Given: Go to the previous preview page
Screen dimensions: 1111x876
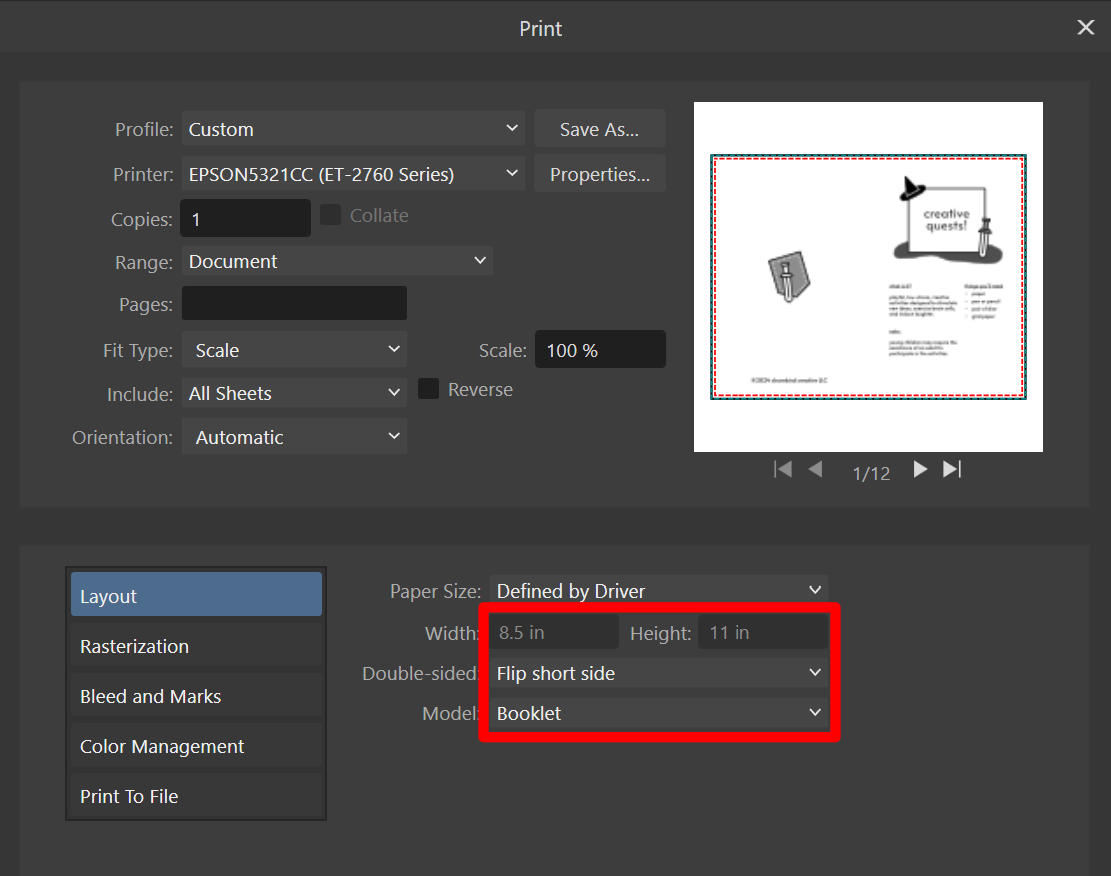Looking at the screenshot, I should tap(814, 469).
